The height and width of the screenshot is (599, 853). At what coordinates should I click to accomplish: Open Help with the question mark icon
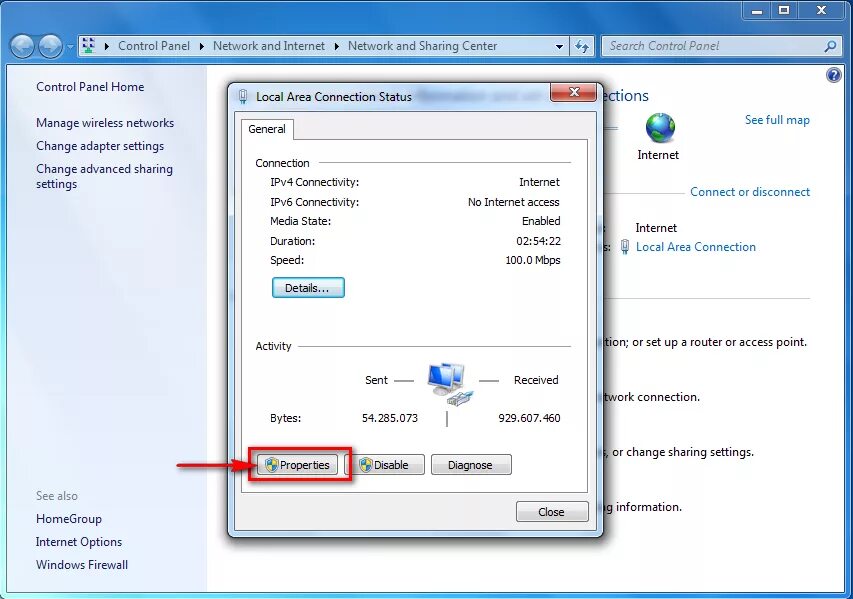point(833,75)
